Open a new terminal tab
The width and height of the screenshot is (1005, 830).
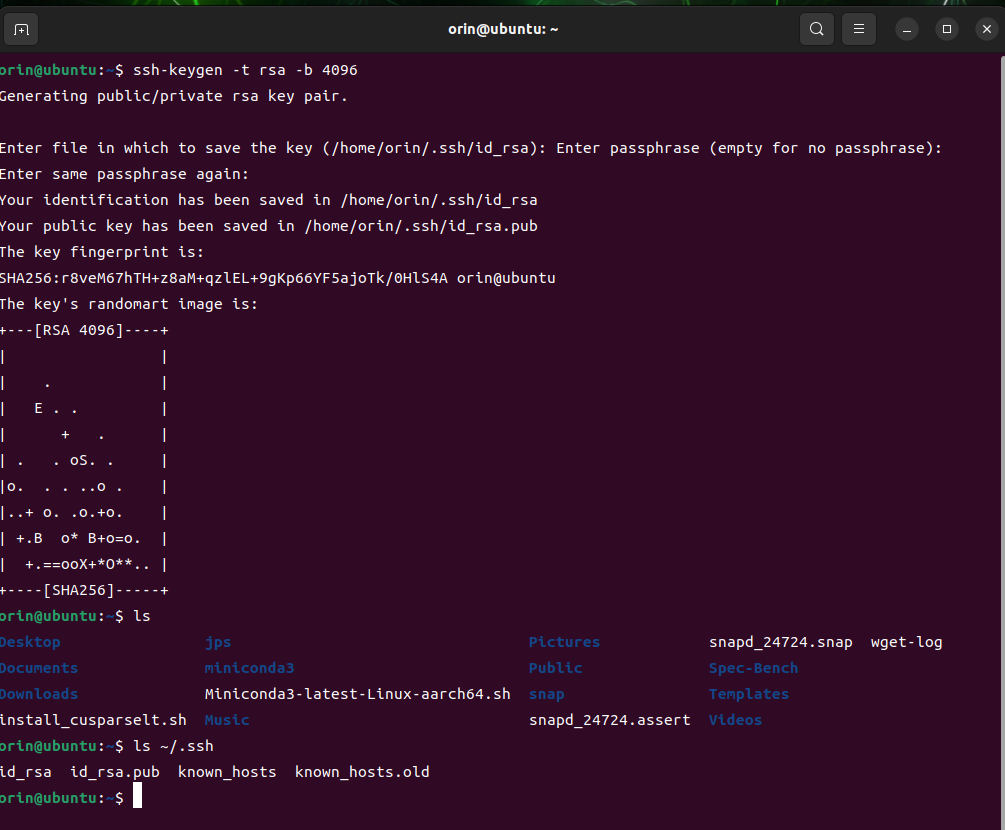(x=21, y=29)
